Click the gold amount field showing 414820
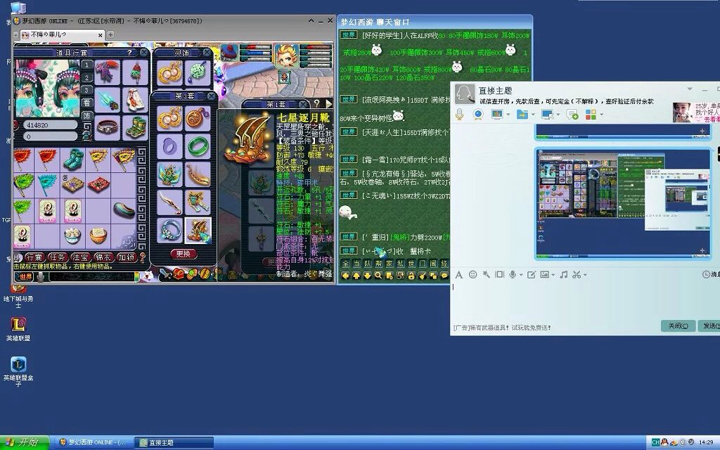Screen dimensions: 720x450 click(50, 124)
